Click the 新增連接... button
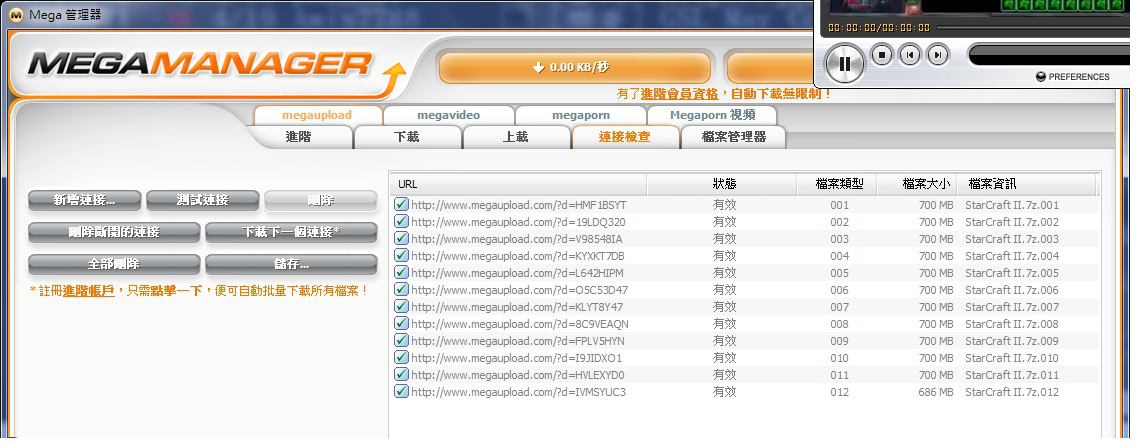The height and width of the screenshot is (446, 1136). 85,200
